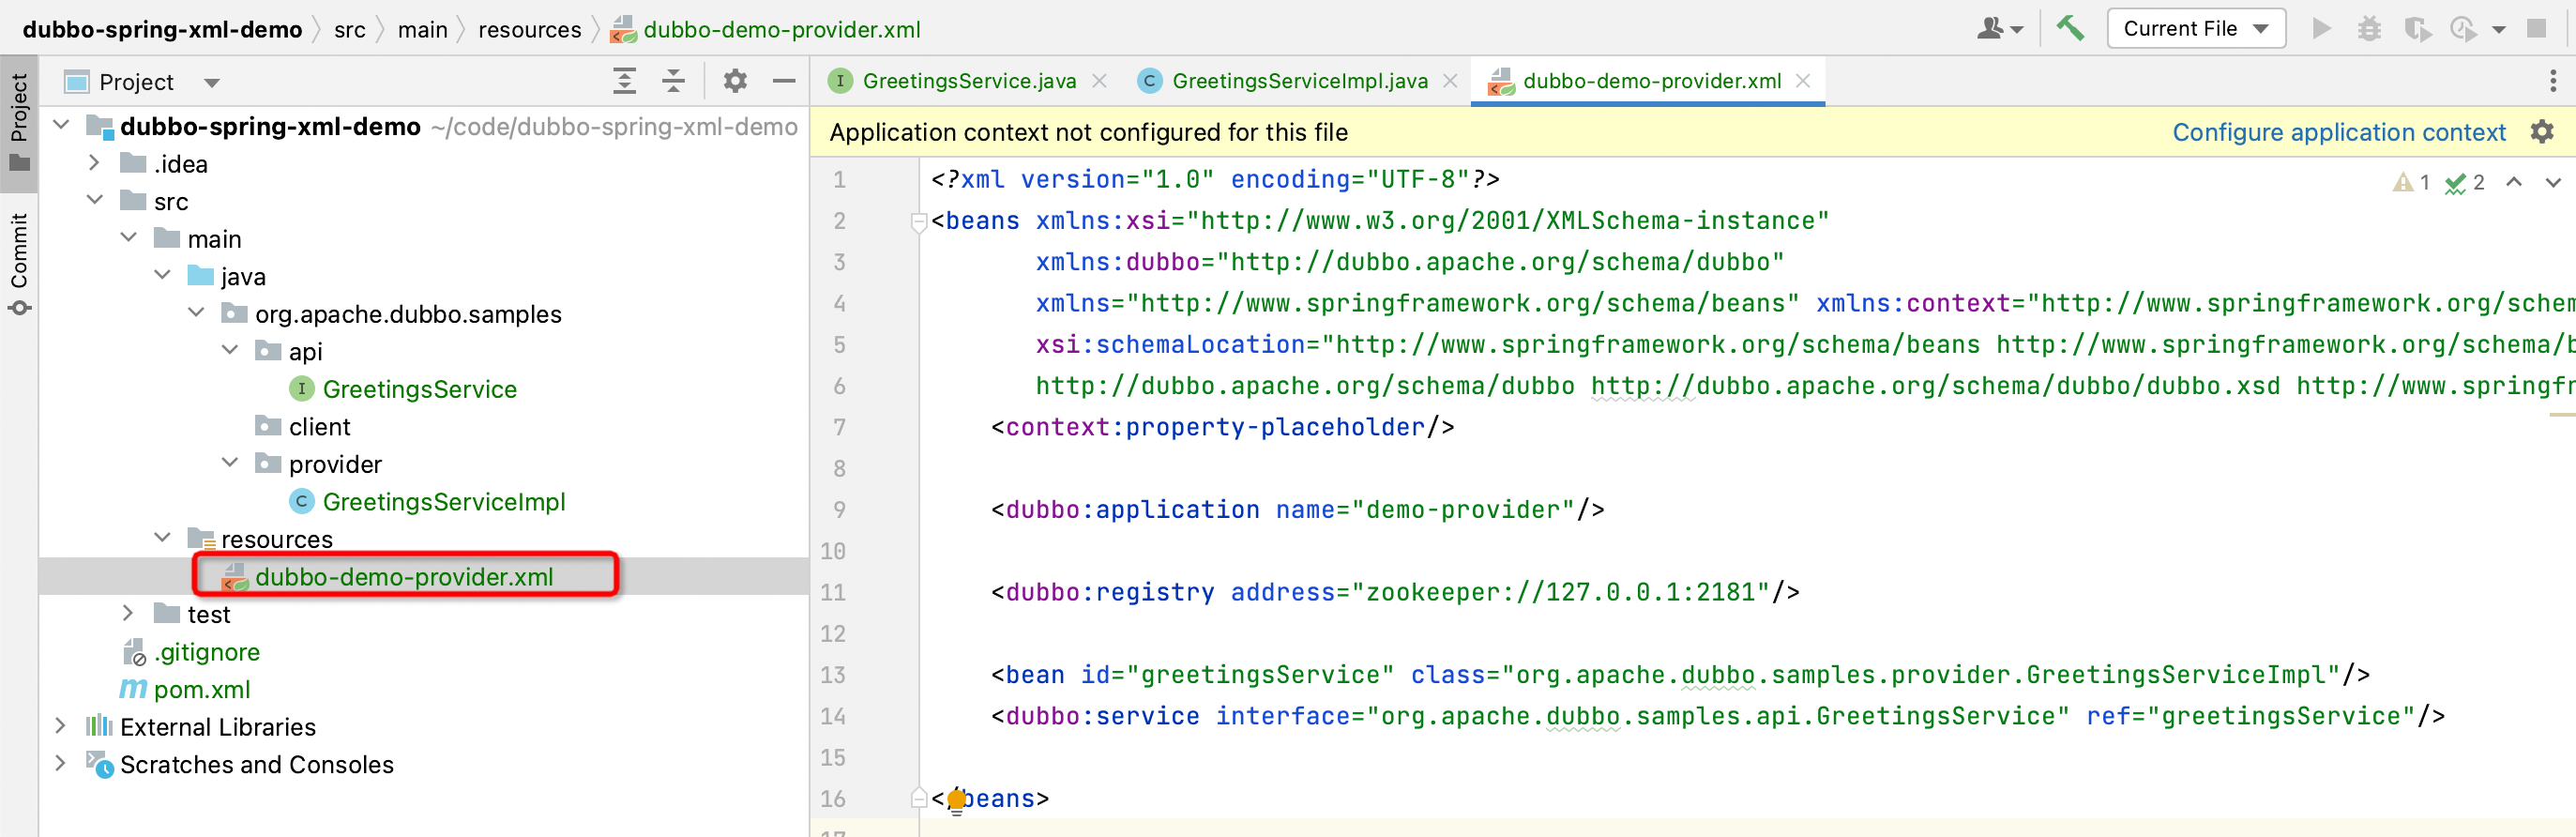Click the Build Project hammer icon
The image size is (2576, 837).
coord(2069,28)
